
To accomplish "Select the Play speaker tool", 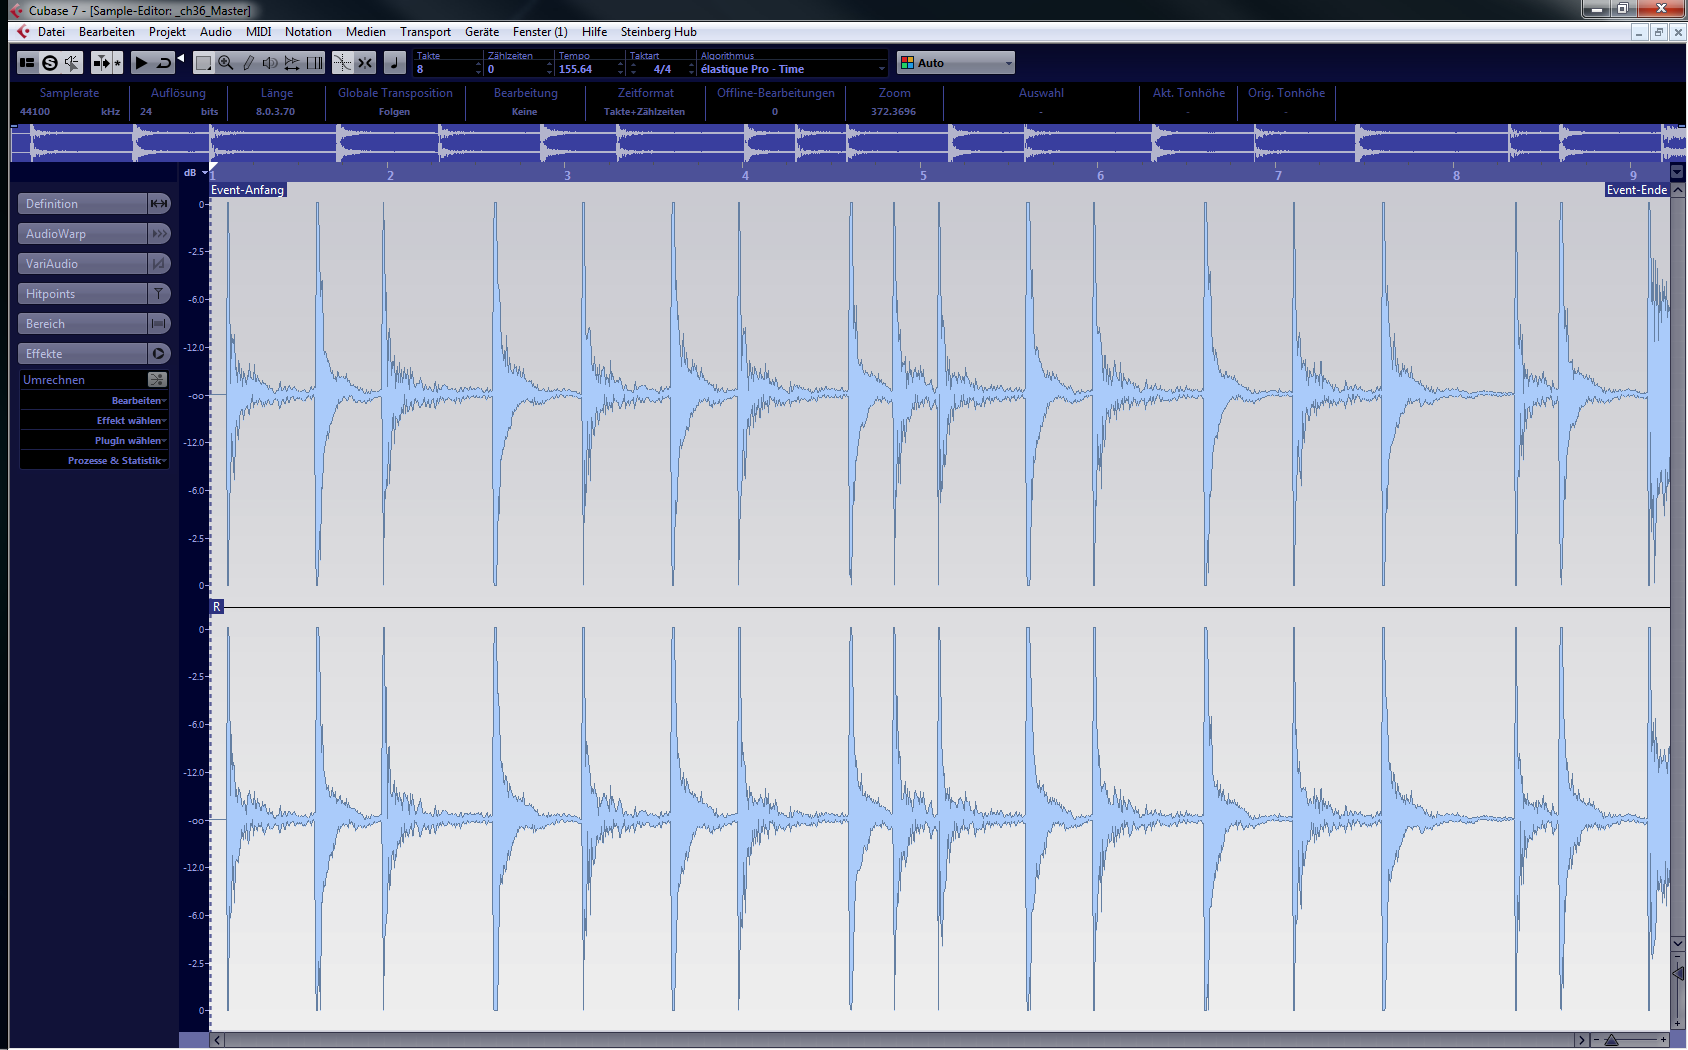I will coord(270,63).
